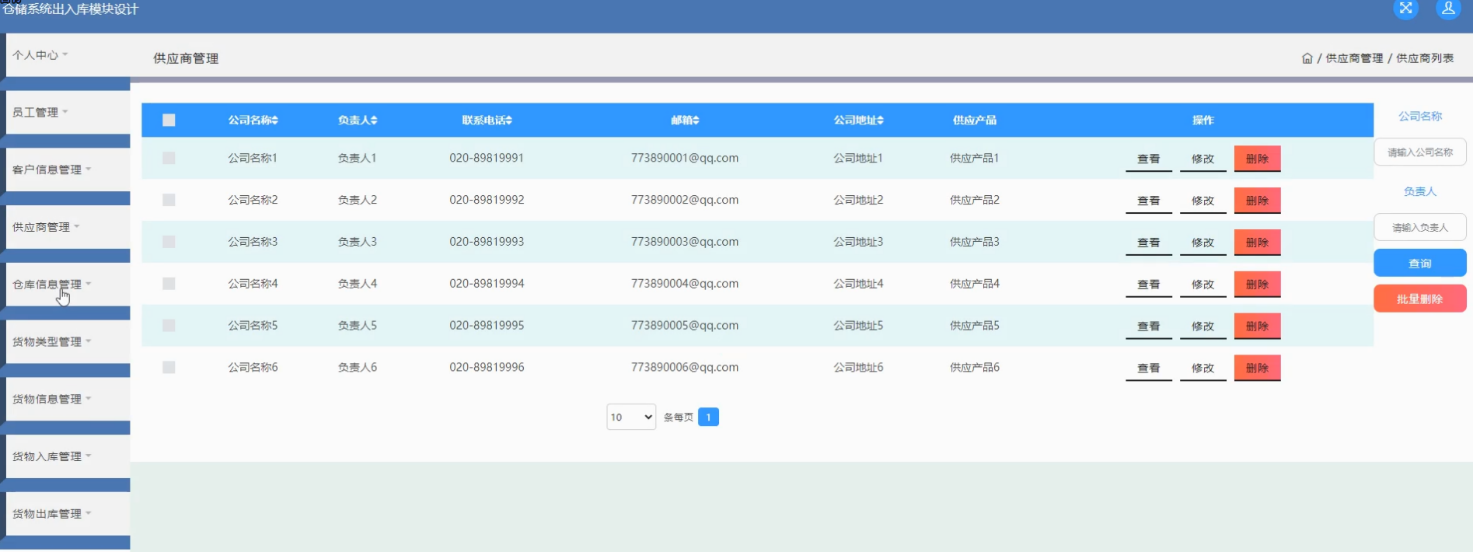This screenshot has width=1473, height=552.
Task: Open the user profile icon
Action: (1448, 8)
